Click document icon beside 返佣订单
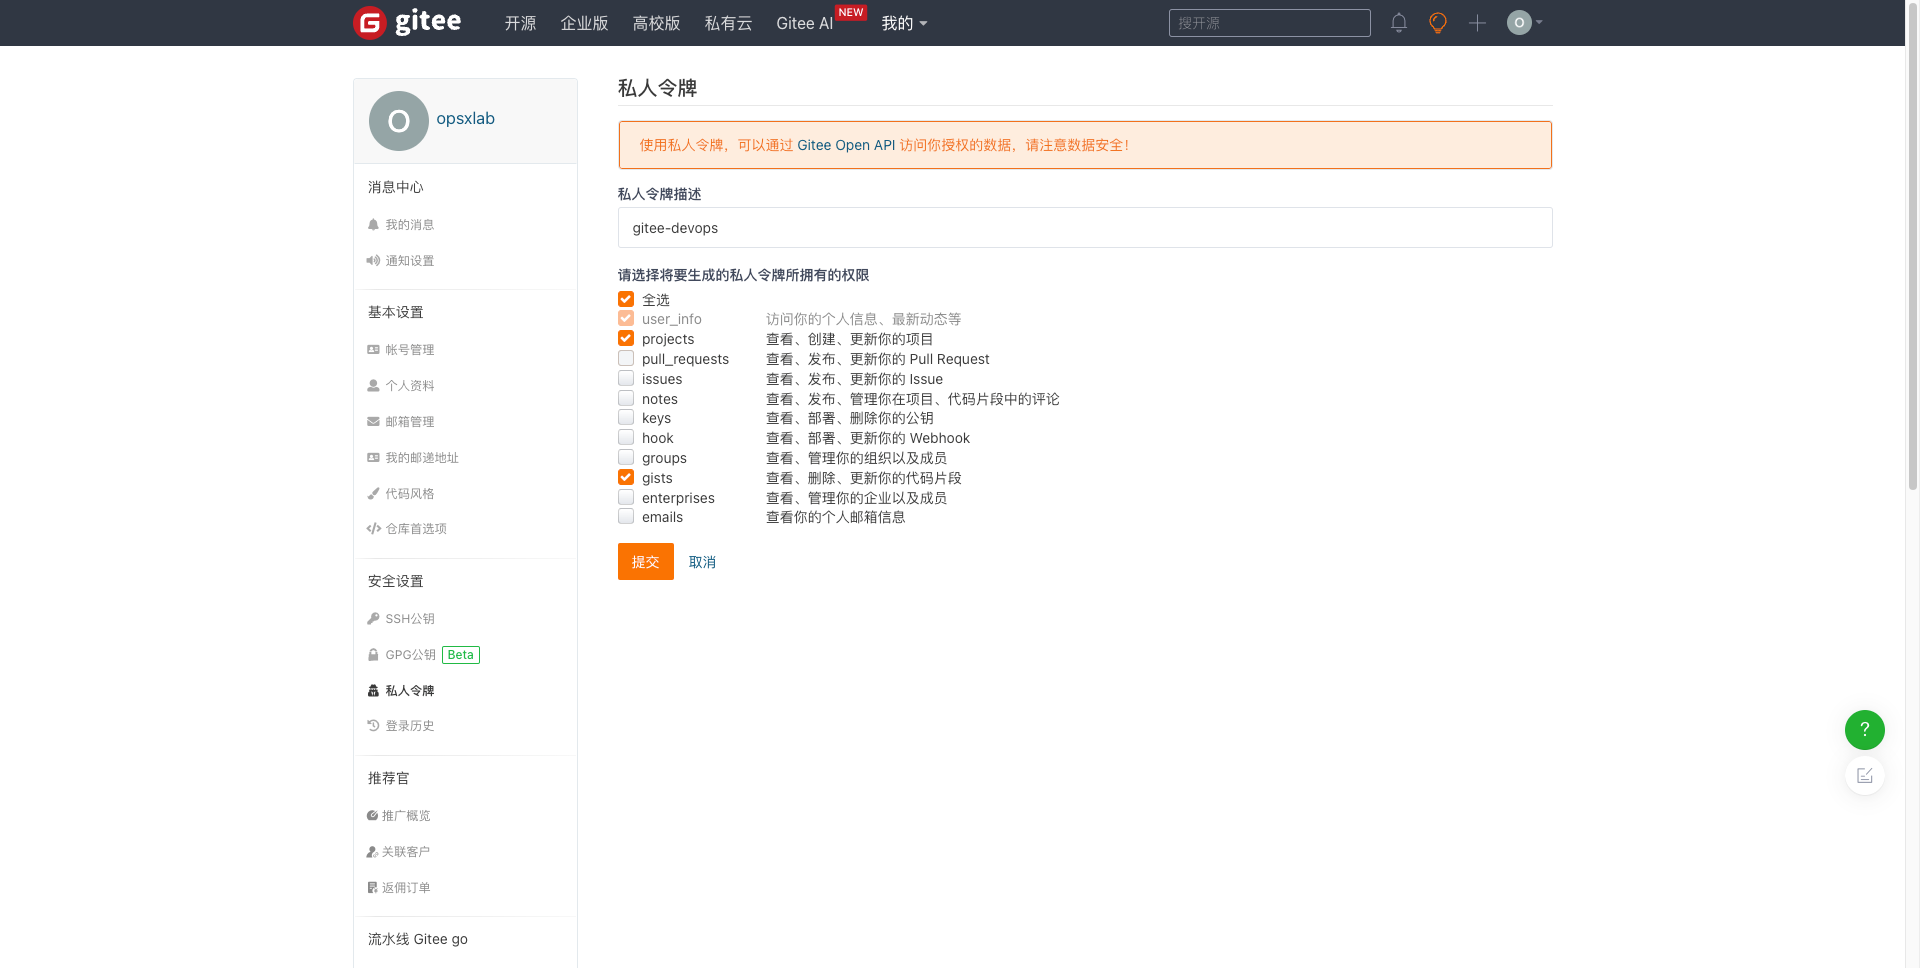The image size is (1920, 968). 372,888
